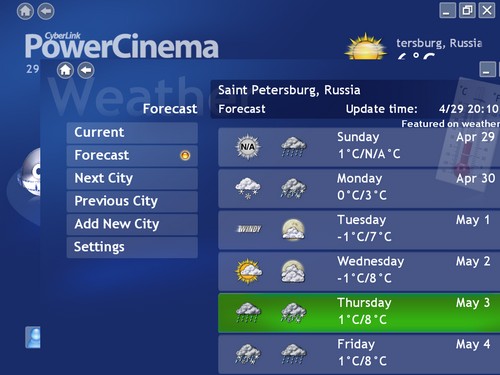Screen dimensions: 500x375
Task: Minimize the PowerCinema main window
Action: coord(447,11)
